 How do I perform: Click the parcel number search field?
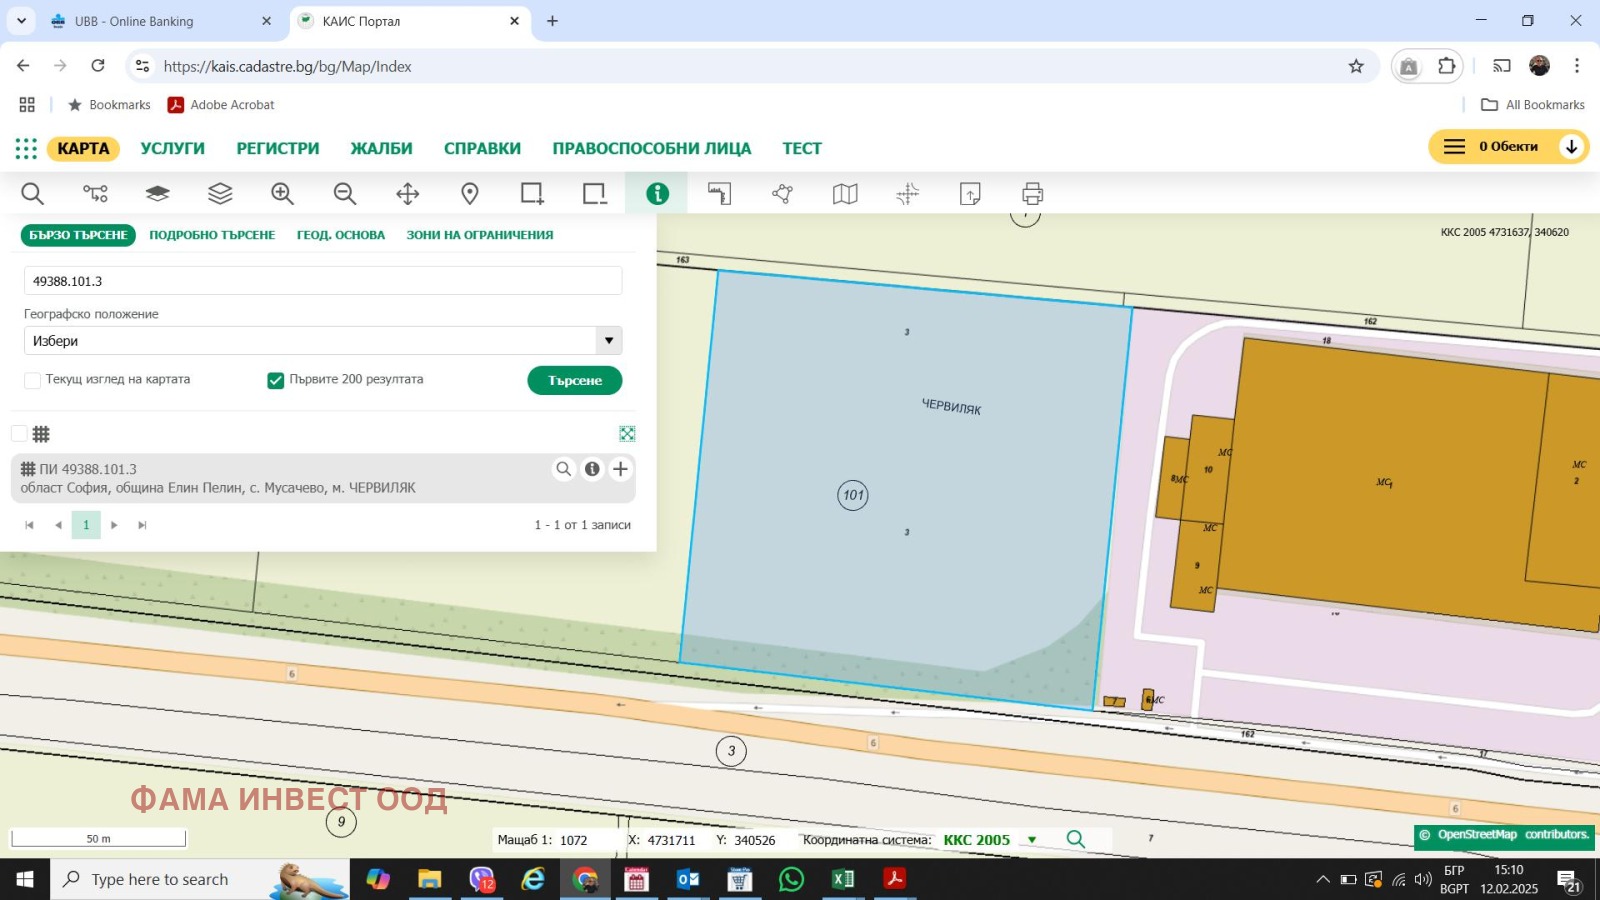tap(322, 281)
